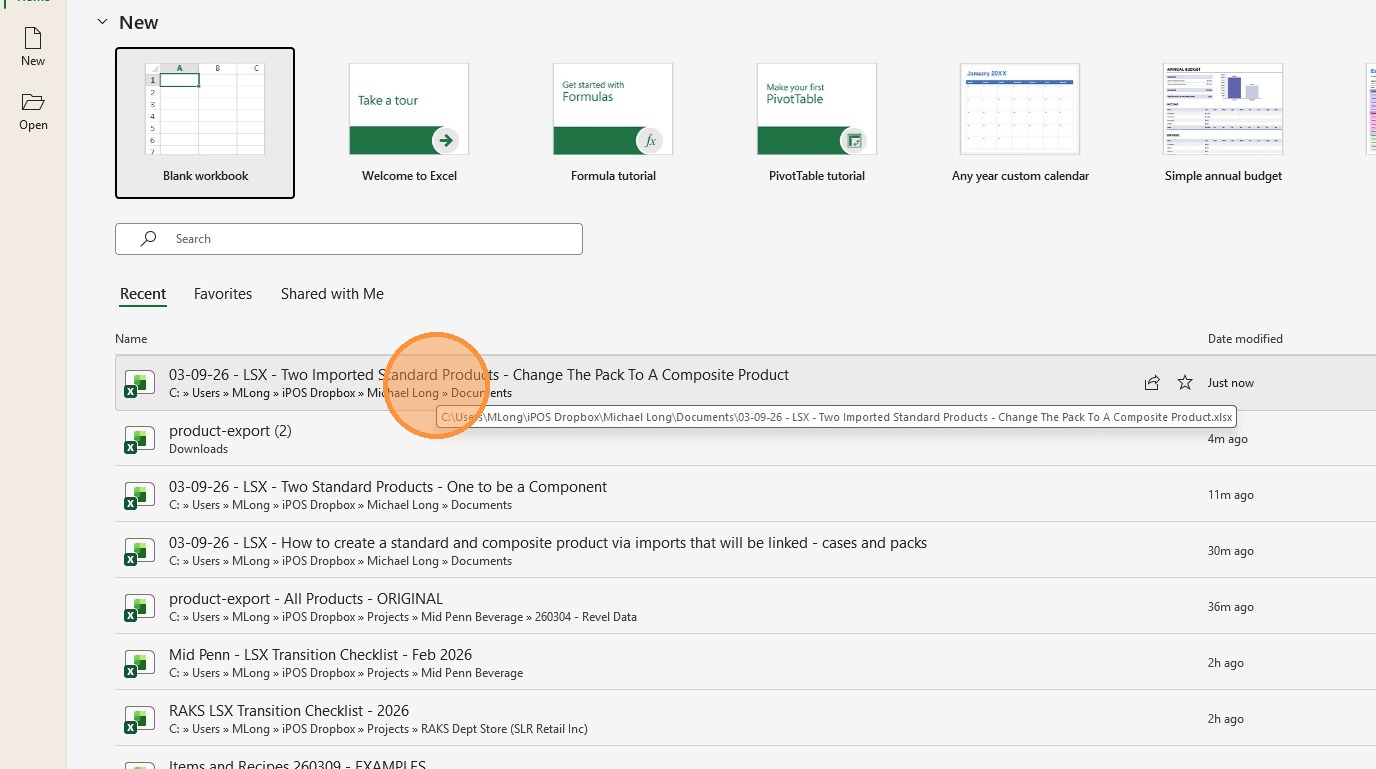
Task: Click the path ending in "RAKS Dept Store (SLR Retail Inc)"
Action: pos(378,729)
